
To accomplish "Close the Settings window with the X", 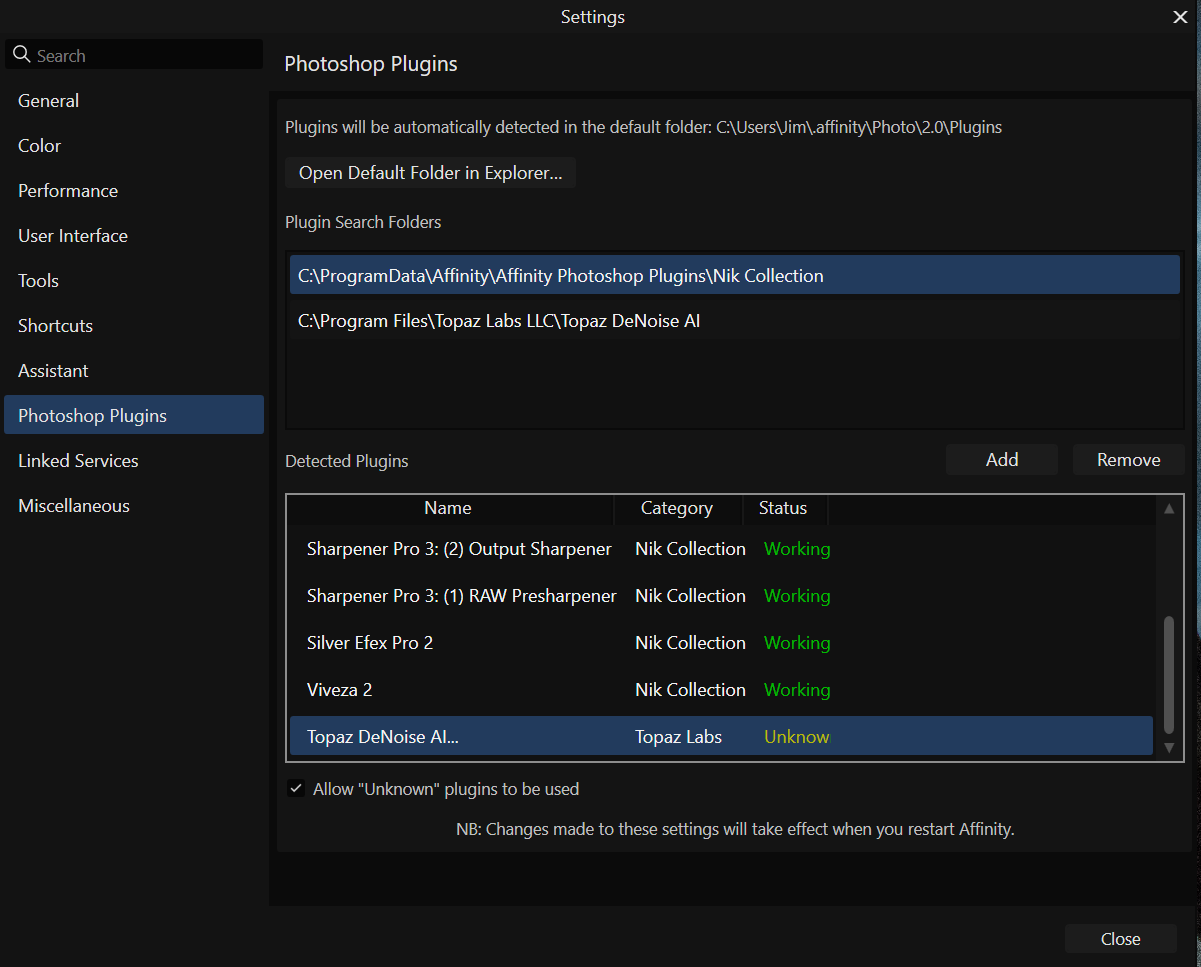I will point(1179,17).
